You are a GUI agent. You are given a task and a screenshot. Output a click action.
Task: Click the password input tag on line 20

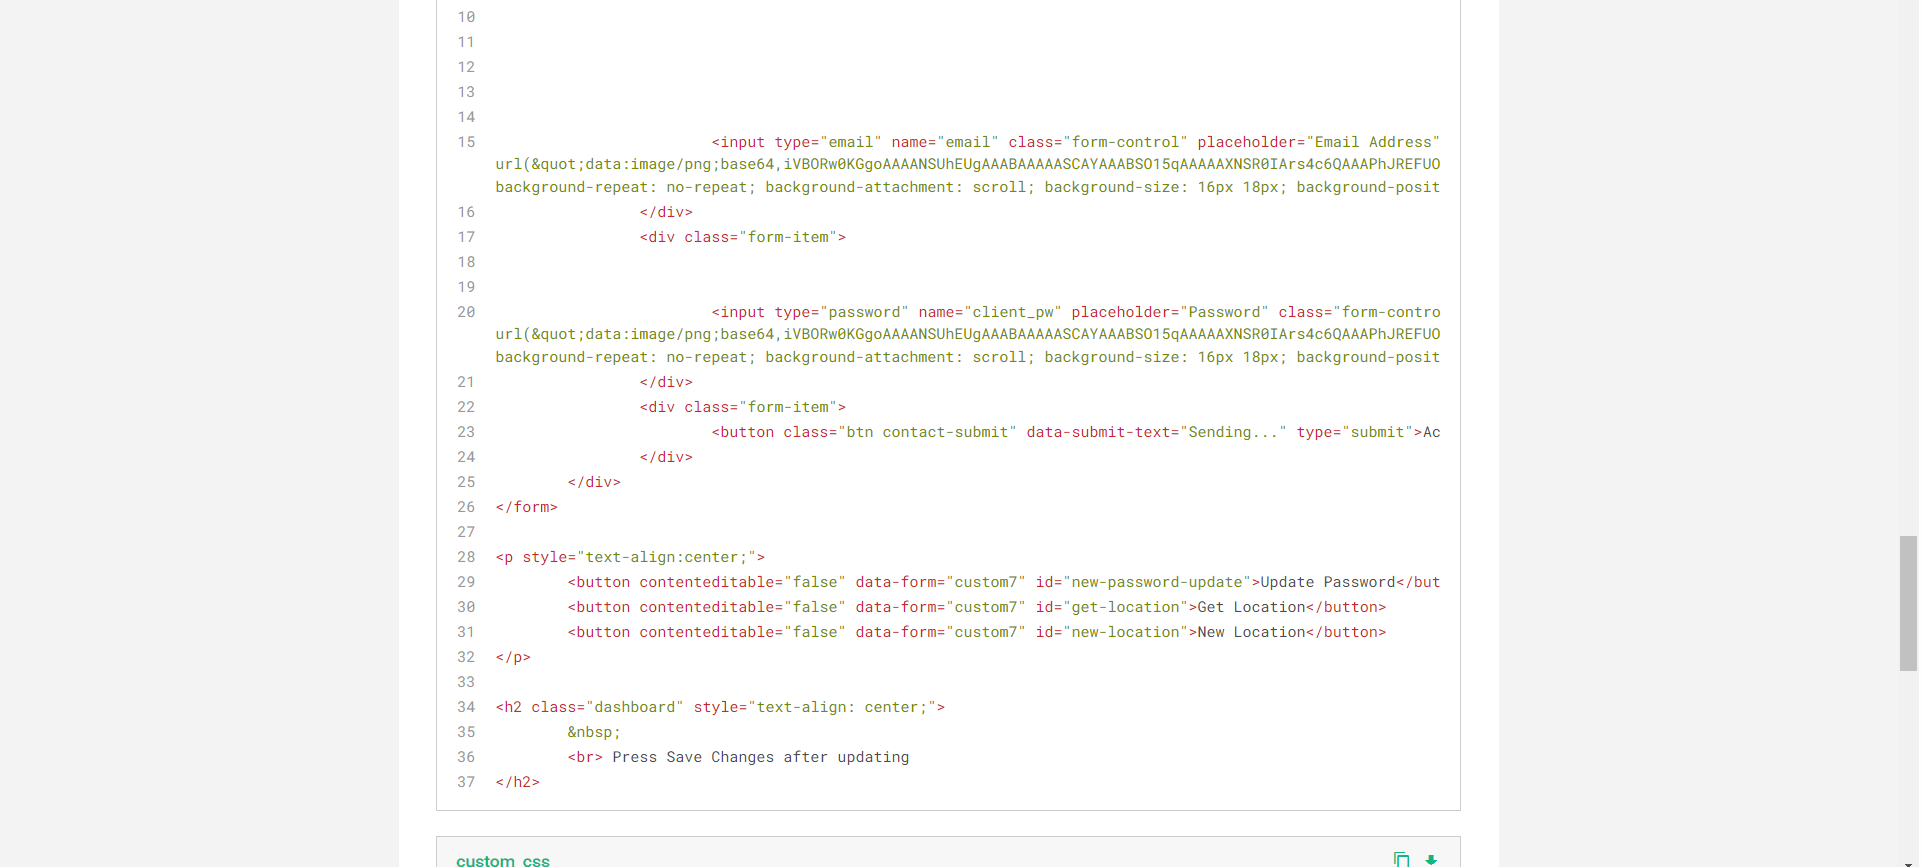coord(1076,312)
